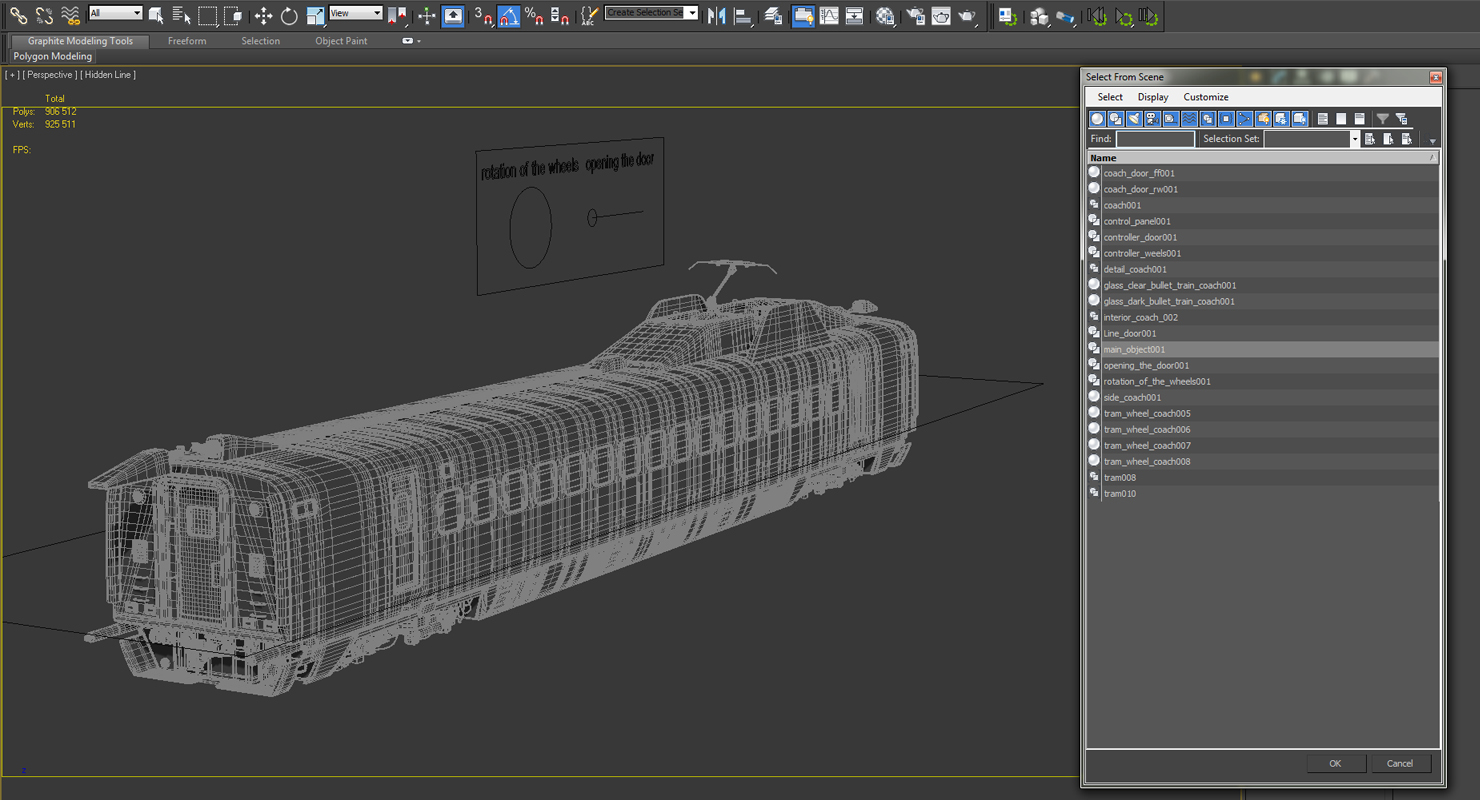The height and width of the screenshot is (800, 1480).
Task: Click the funnel filter icon
Action: tap(1383, 119)
